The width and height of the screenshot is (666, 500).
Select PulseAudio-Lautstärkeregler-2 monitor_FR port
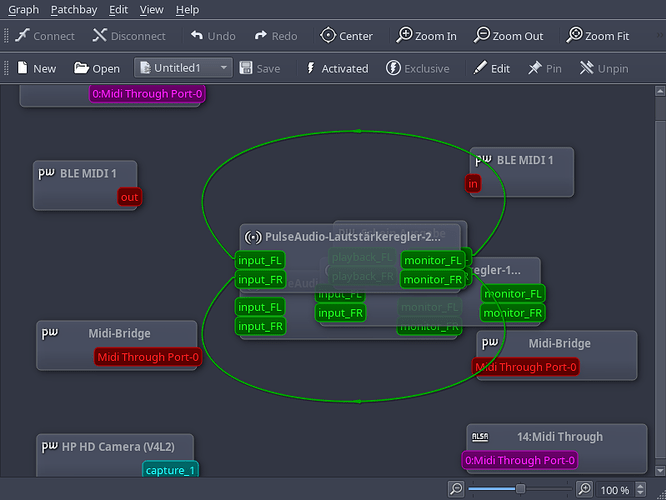433,280
